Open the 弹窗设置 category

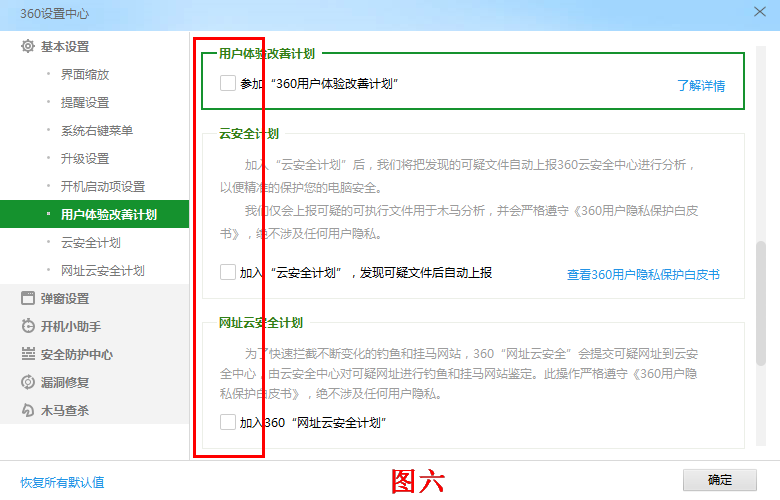coord(65,299)
